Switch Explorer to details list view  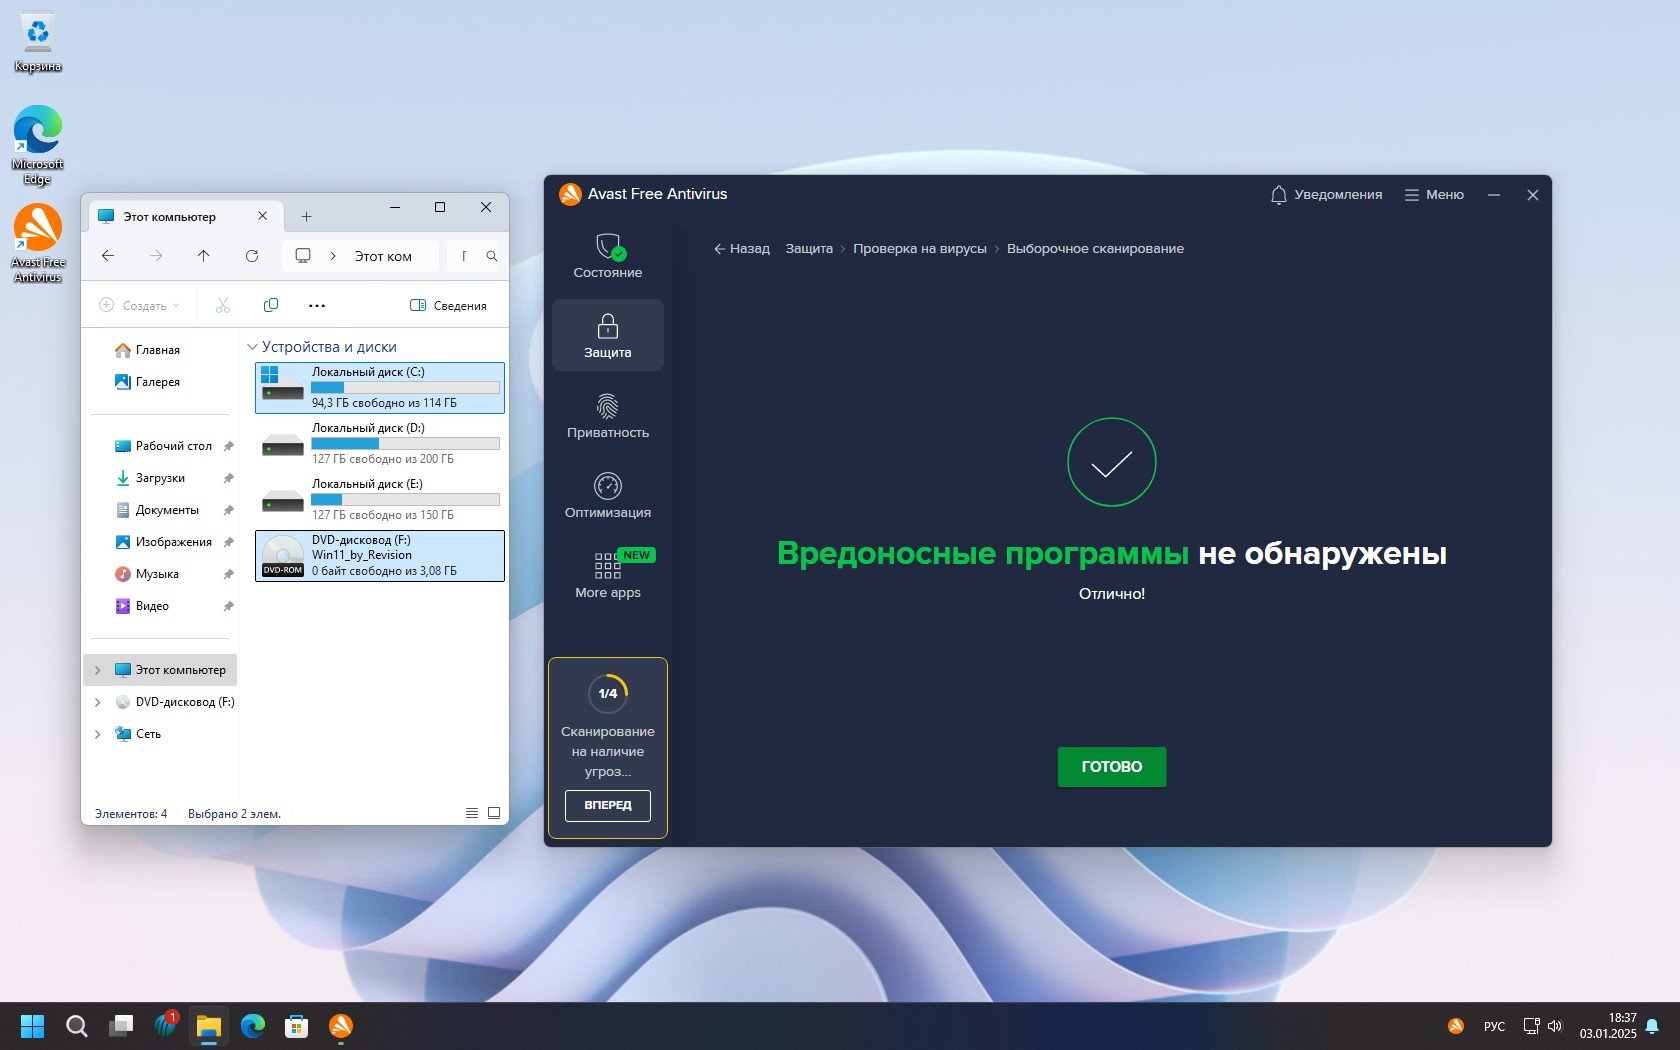pyautogui.click(x=472, y=813)
